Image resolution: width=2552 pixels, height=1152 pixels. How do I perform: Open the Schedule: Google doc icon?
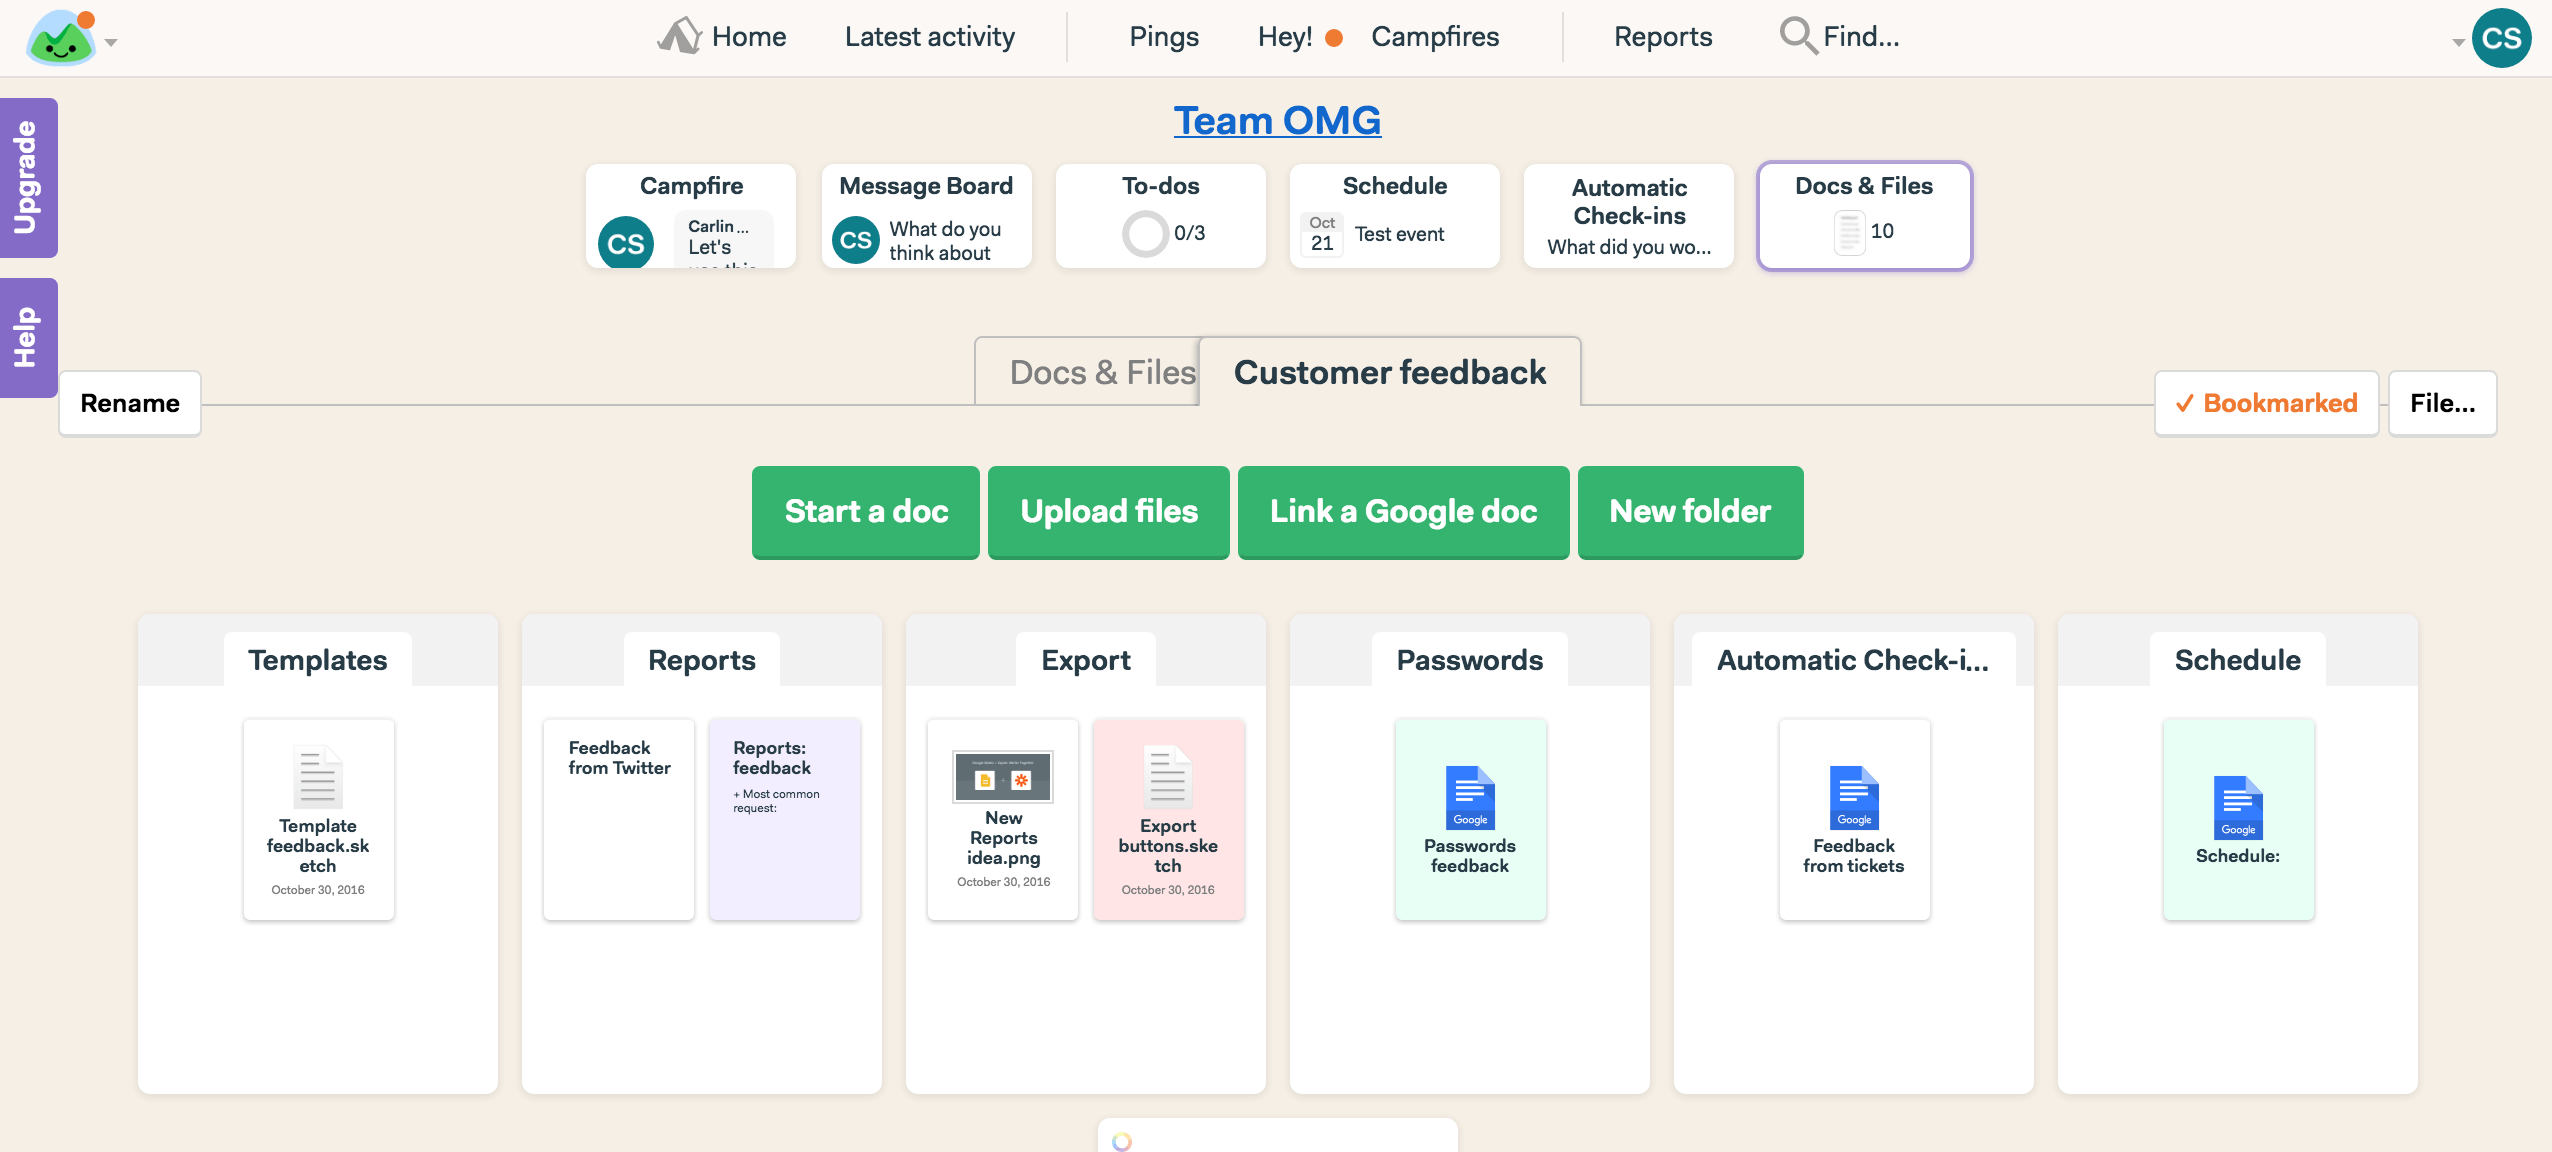click(2237, 807)
